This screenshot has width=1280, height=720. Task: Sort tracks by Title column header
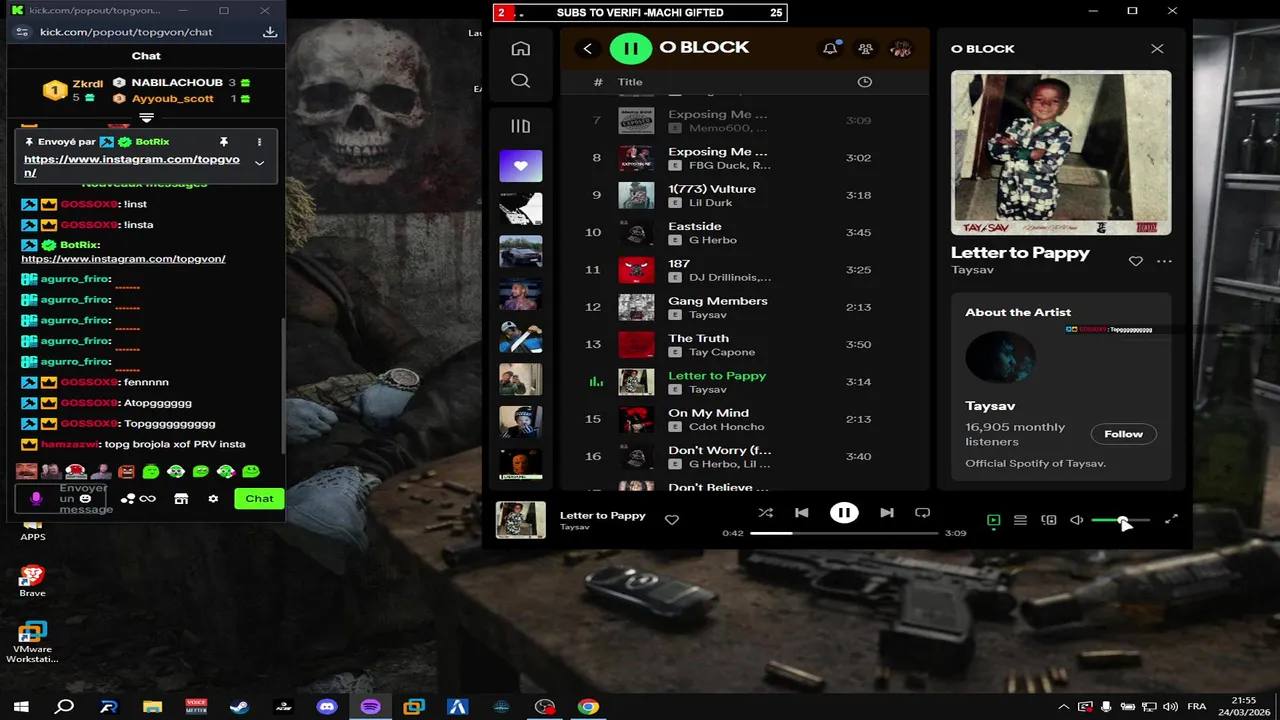630,82
